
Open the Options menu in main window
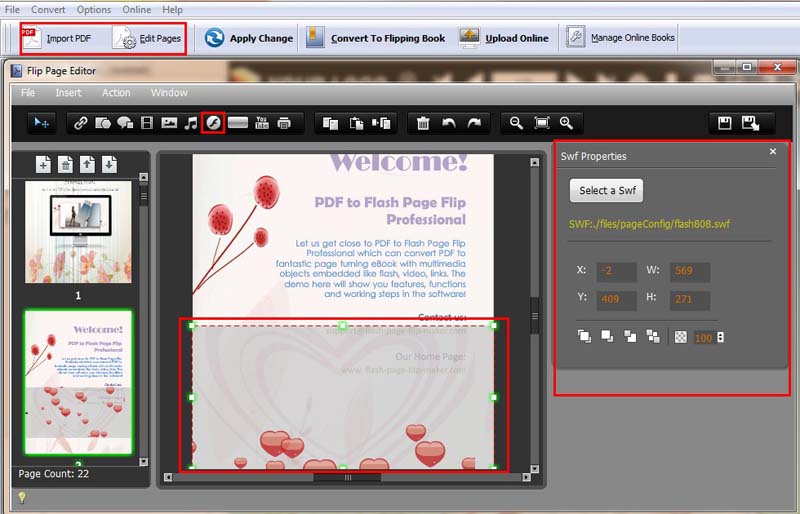(x=94, y=9)
